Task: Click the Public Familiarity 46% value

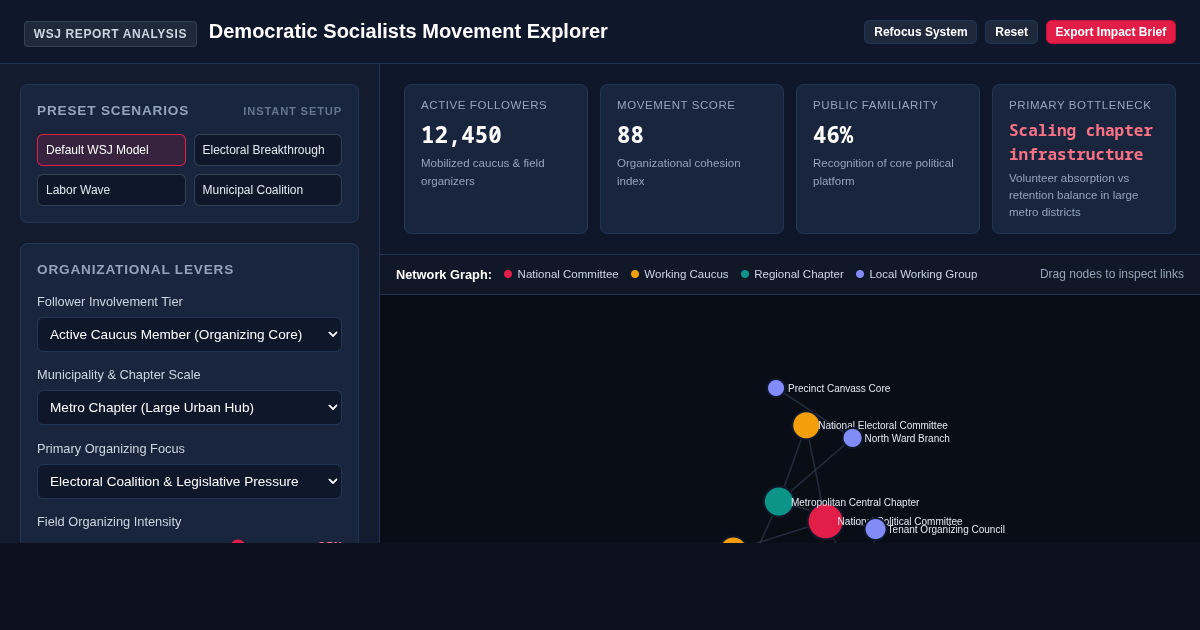Action: point(833,135)
